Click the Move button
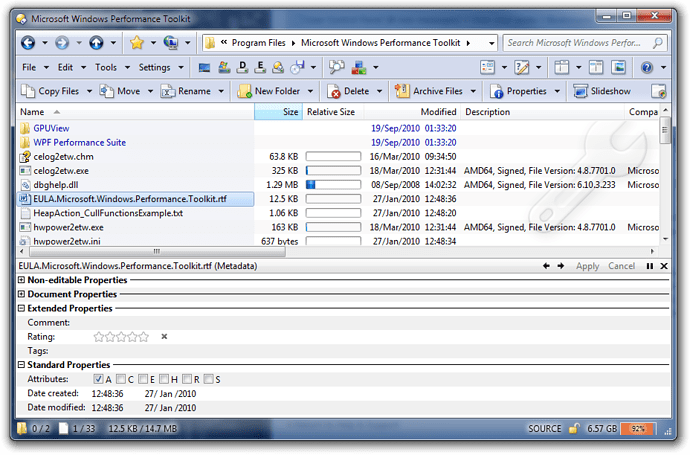690x455 pixels. coord(120,91)
